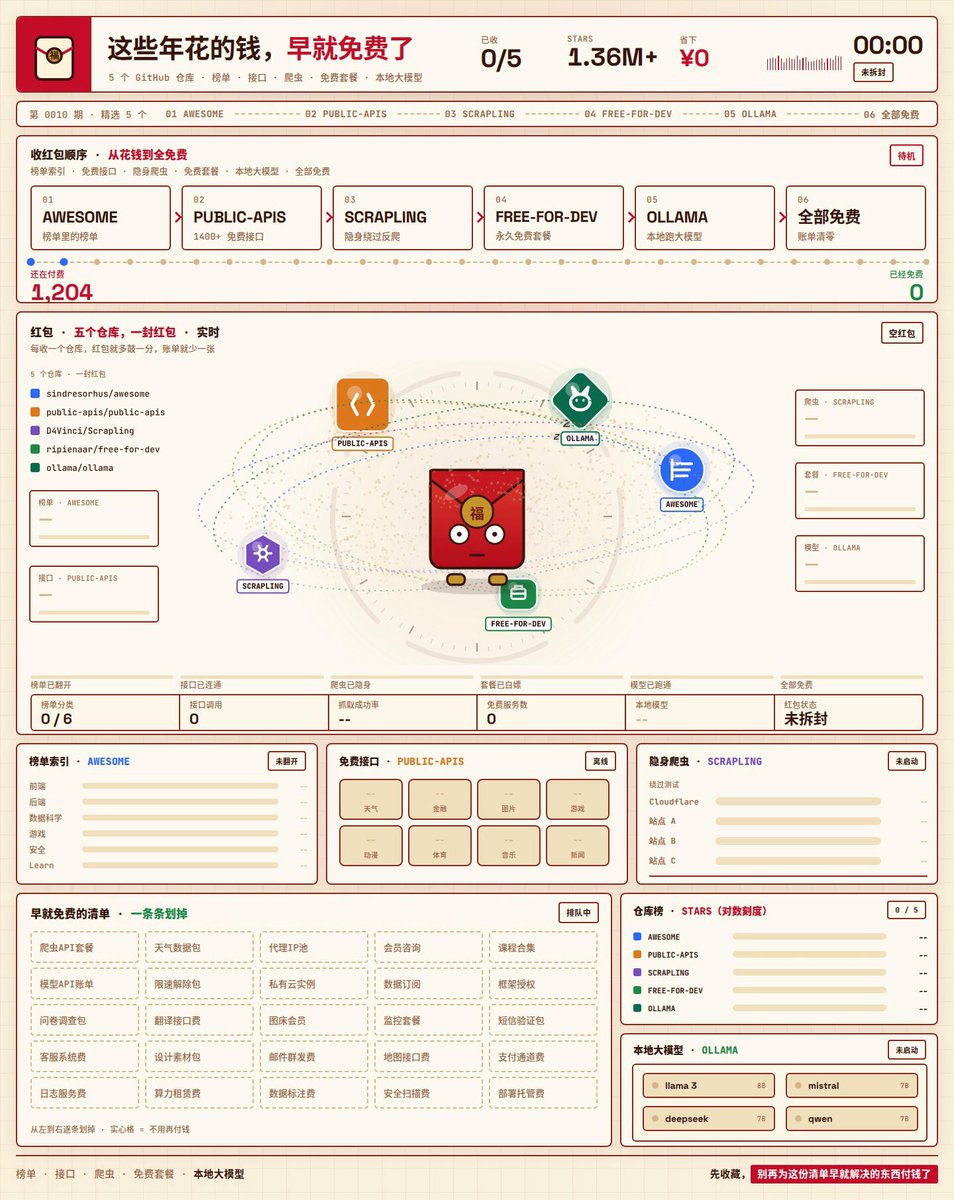
Task: Click 模型 · OLLAMA side card
Action: pyautogui.click(x=860, y=564)
